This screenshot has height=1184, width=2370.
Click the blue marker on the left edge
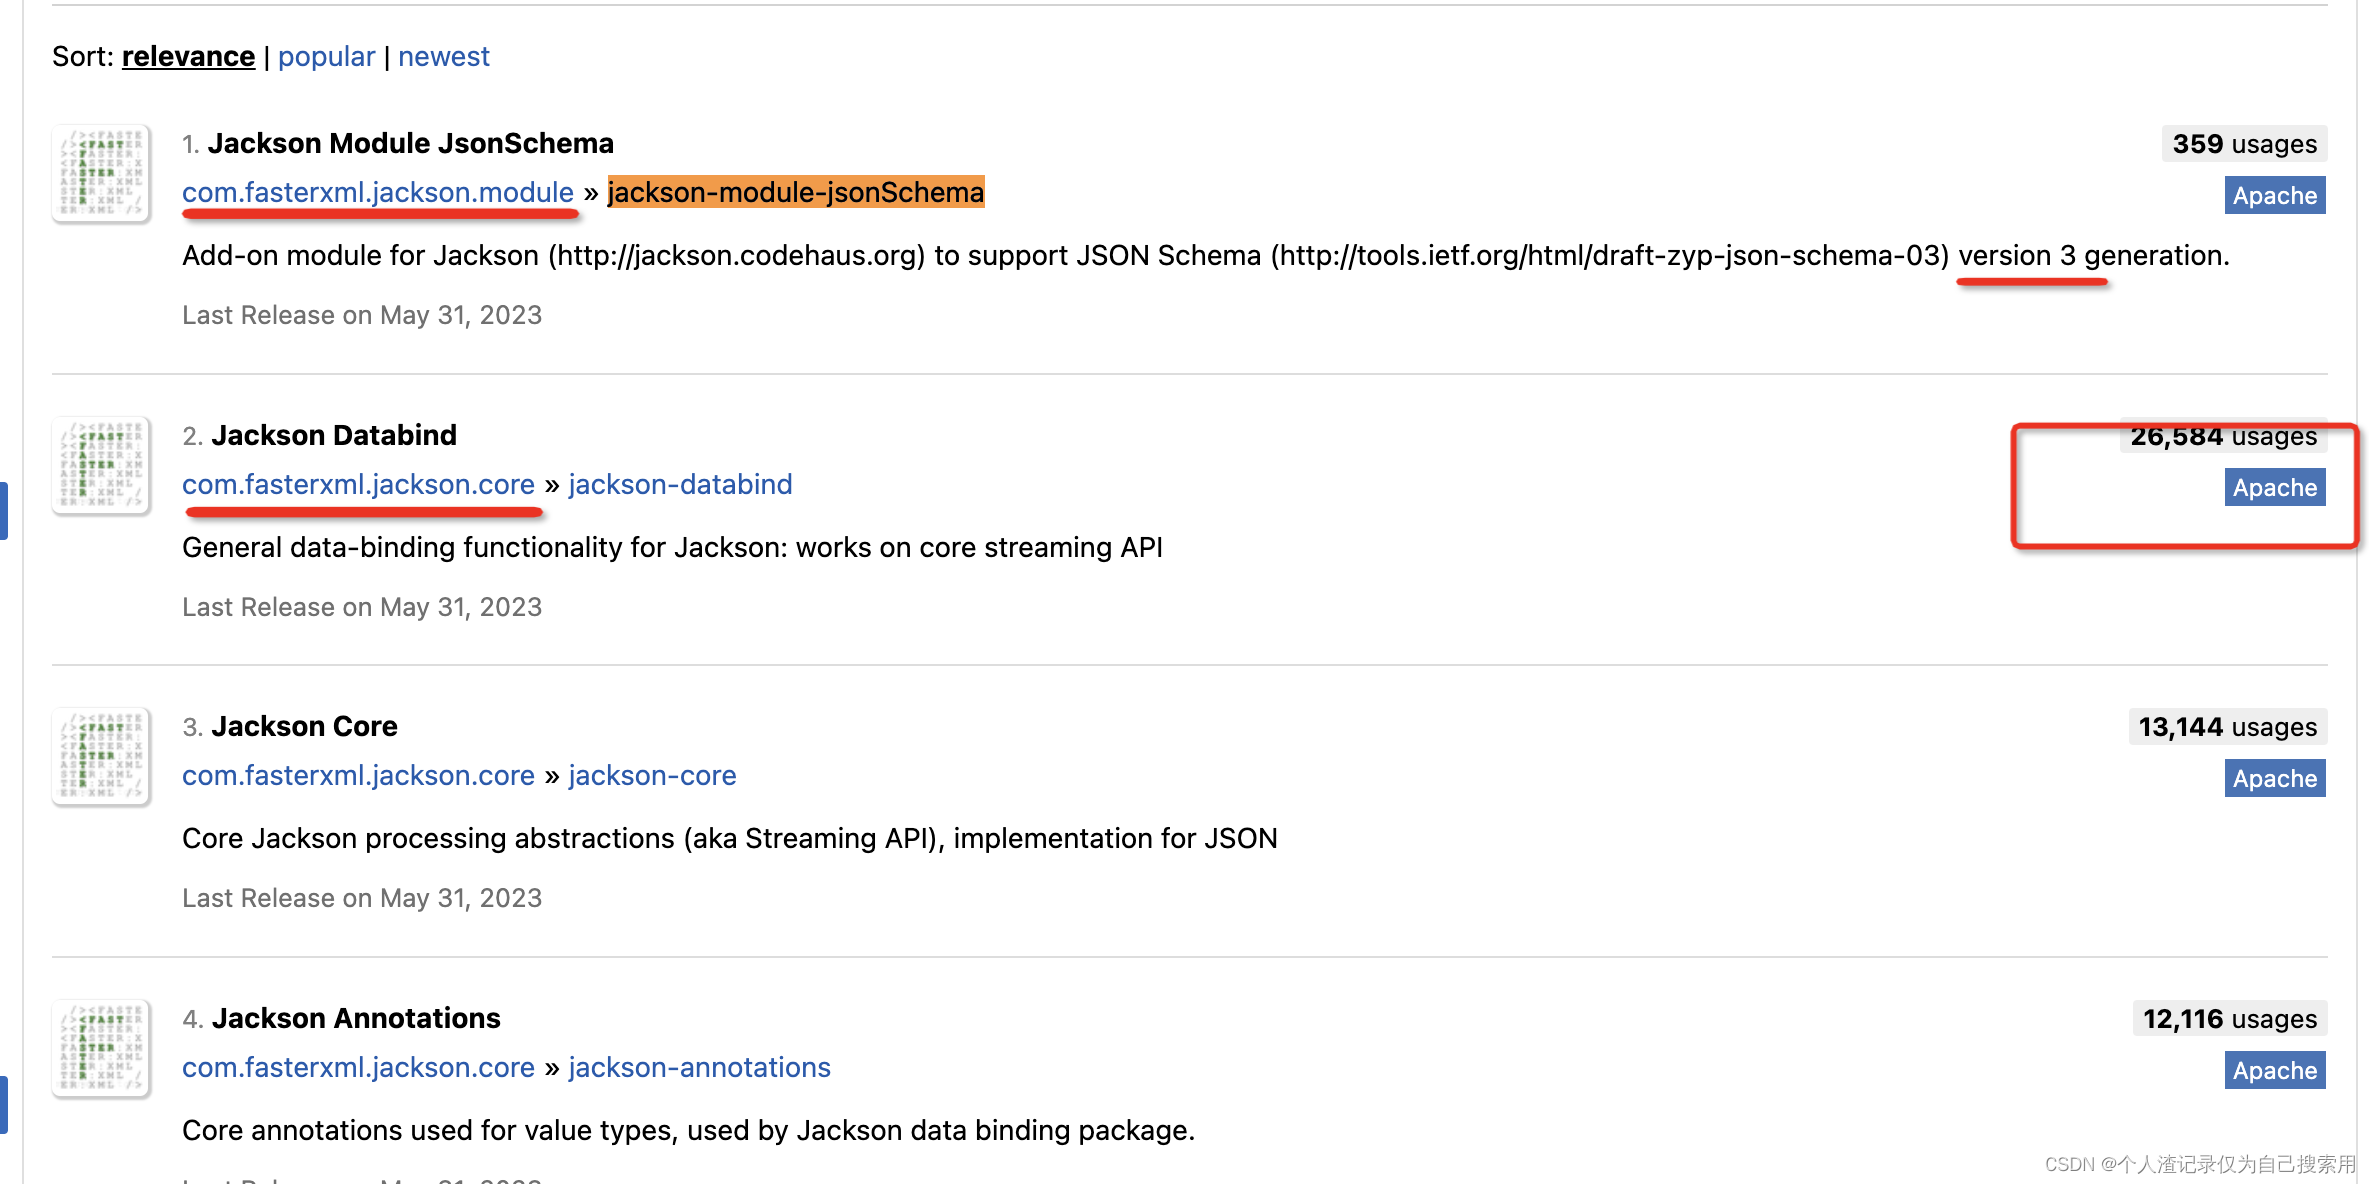point(3,510)
